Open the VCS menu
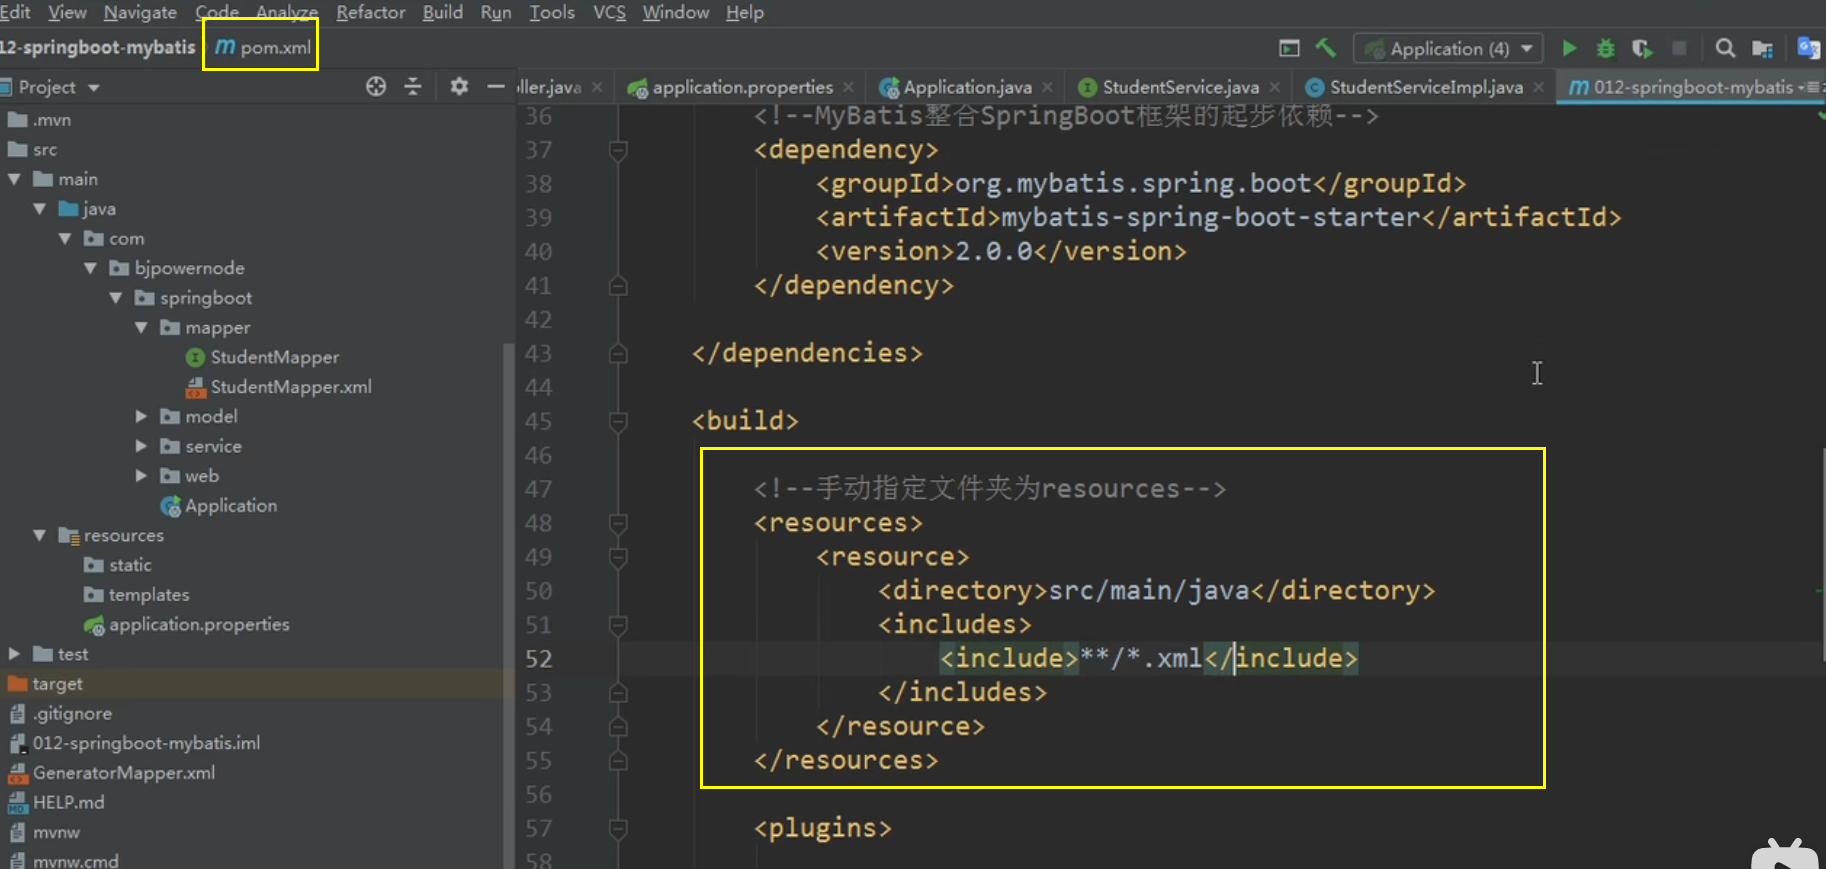1826x869 pixels. point(609,12)
